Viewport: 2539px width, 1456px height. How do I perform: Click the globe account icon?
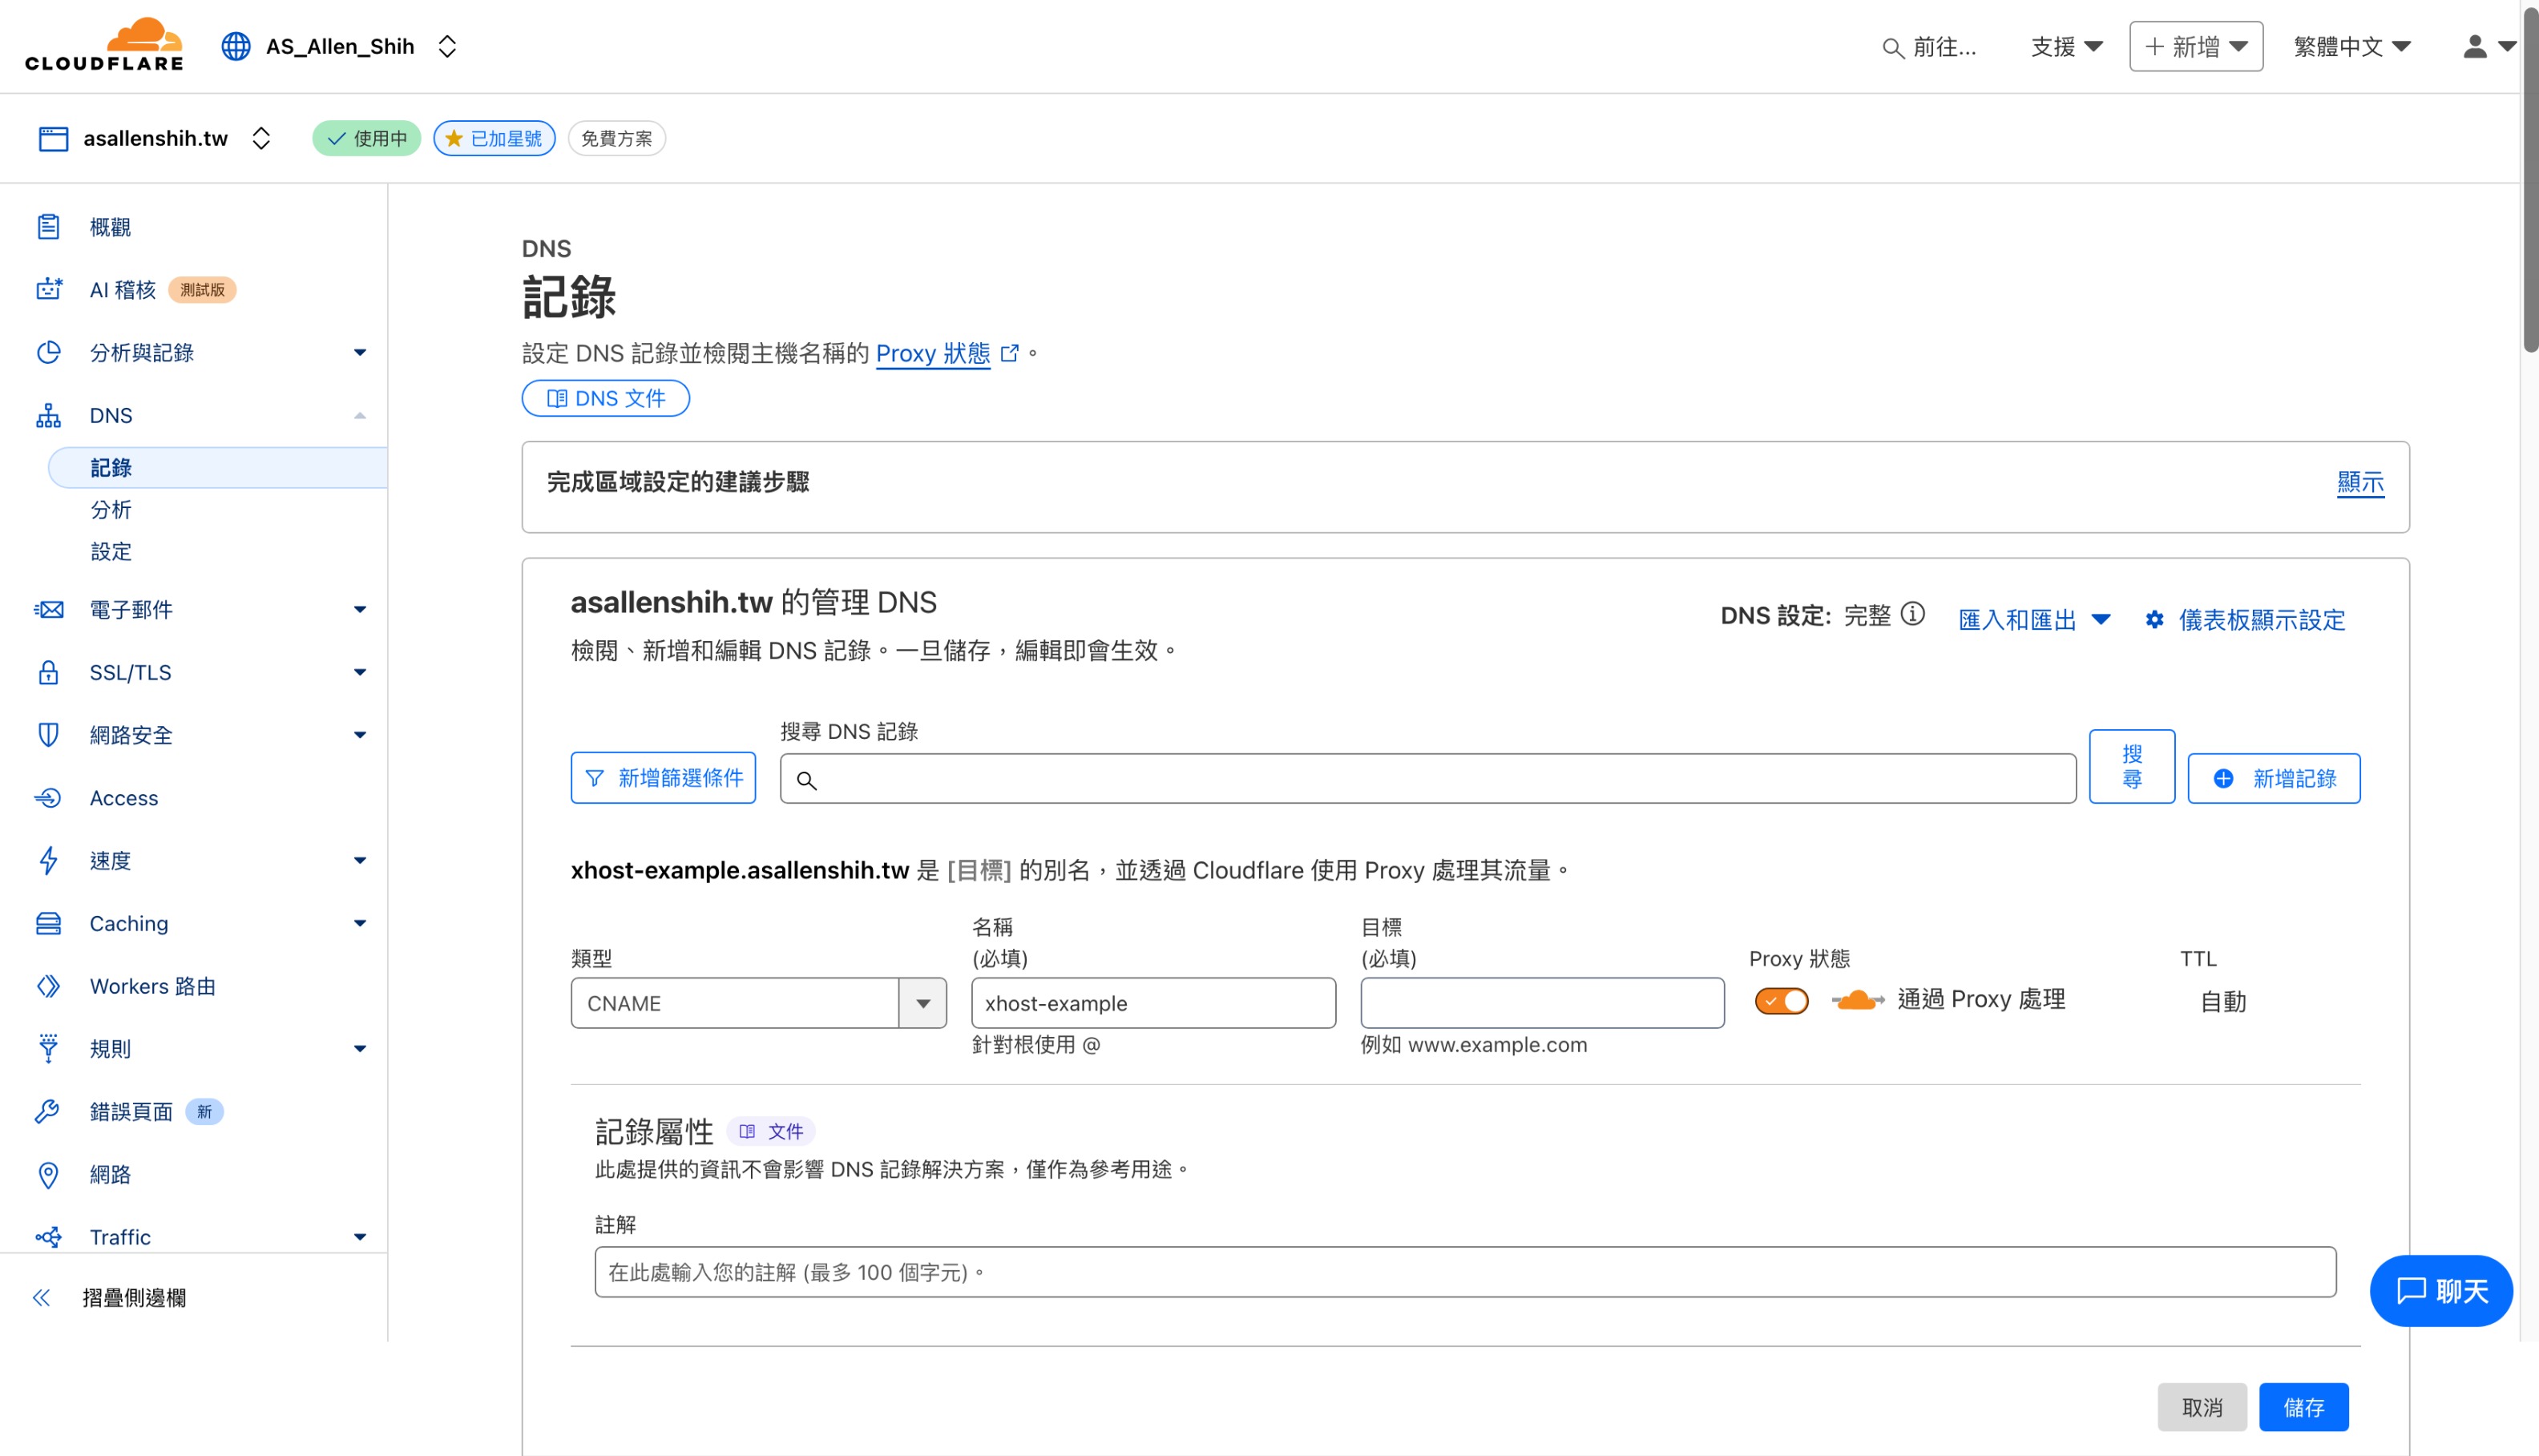tap(236, 46)
